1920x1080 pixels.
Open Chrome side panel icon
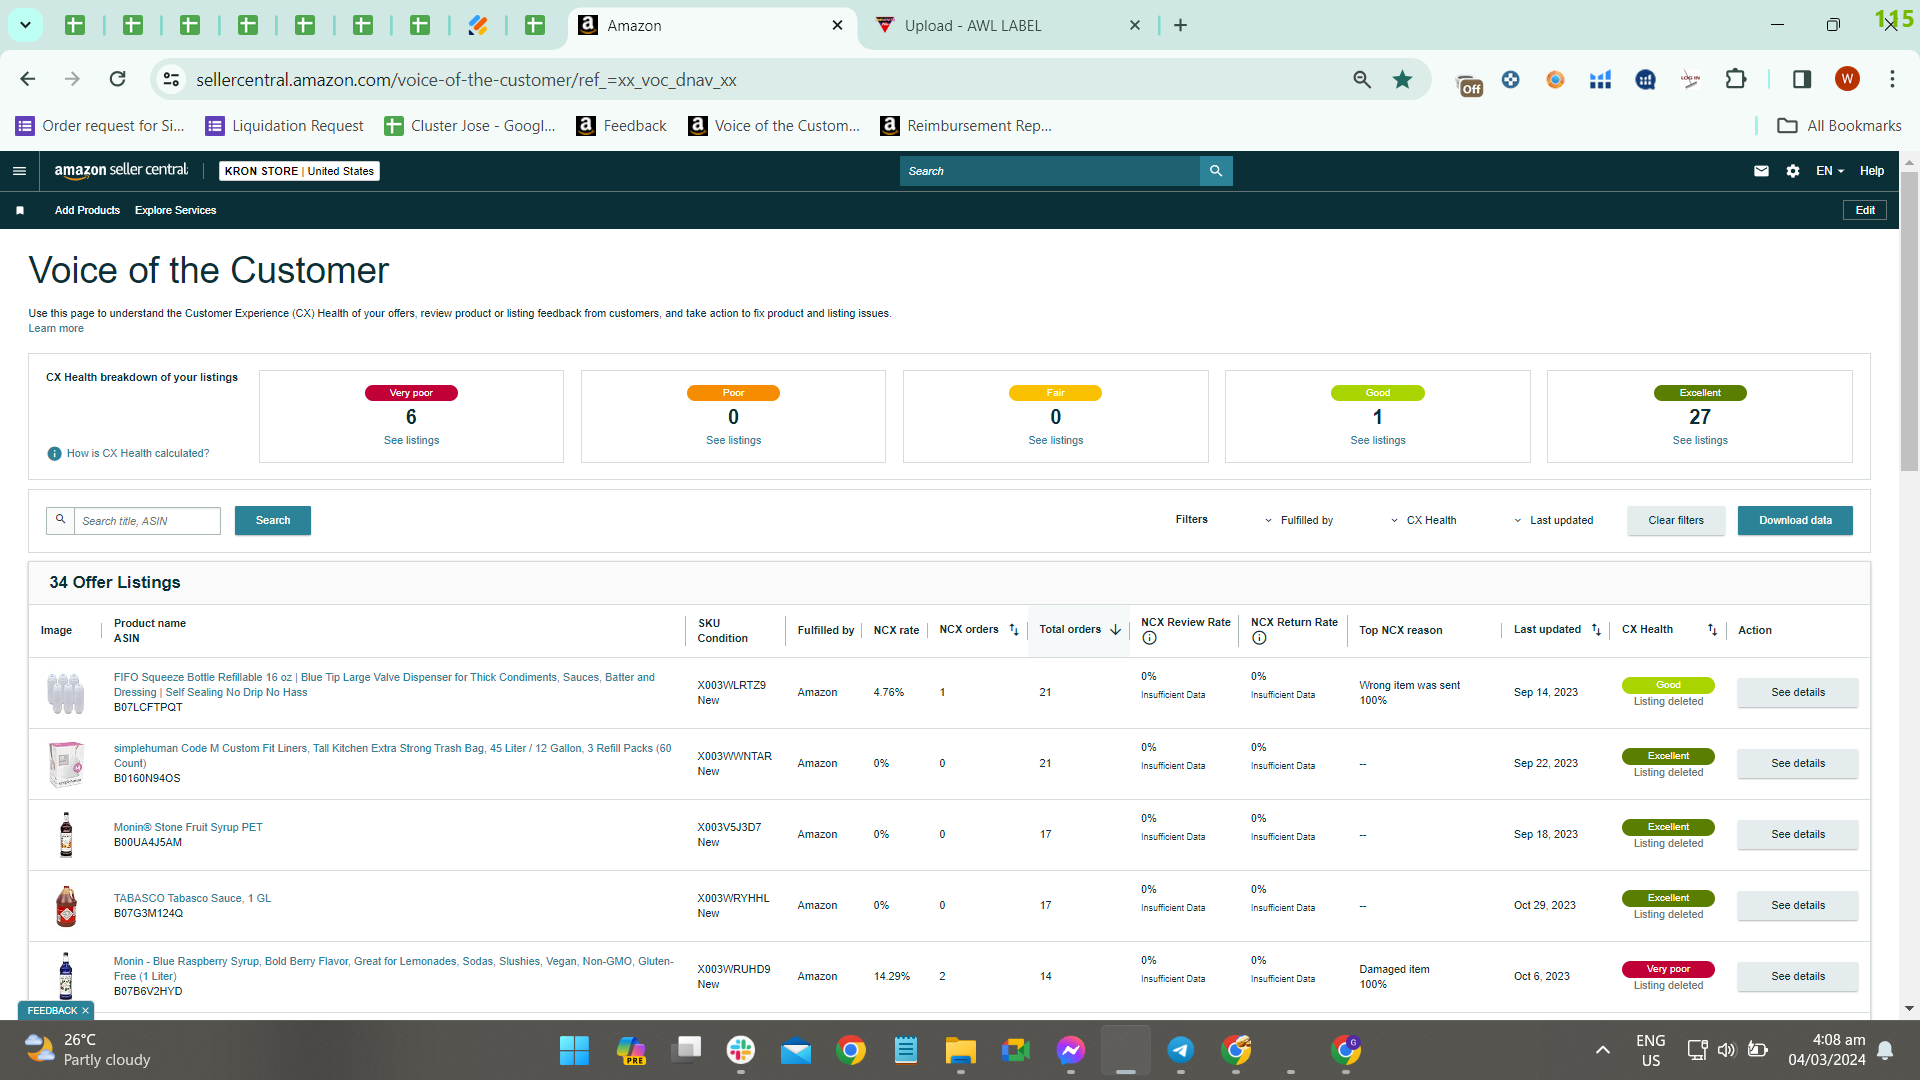click(x=1802, y=79)
